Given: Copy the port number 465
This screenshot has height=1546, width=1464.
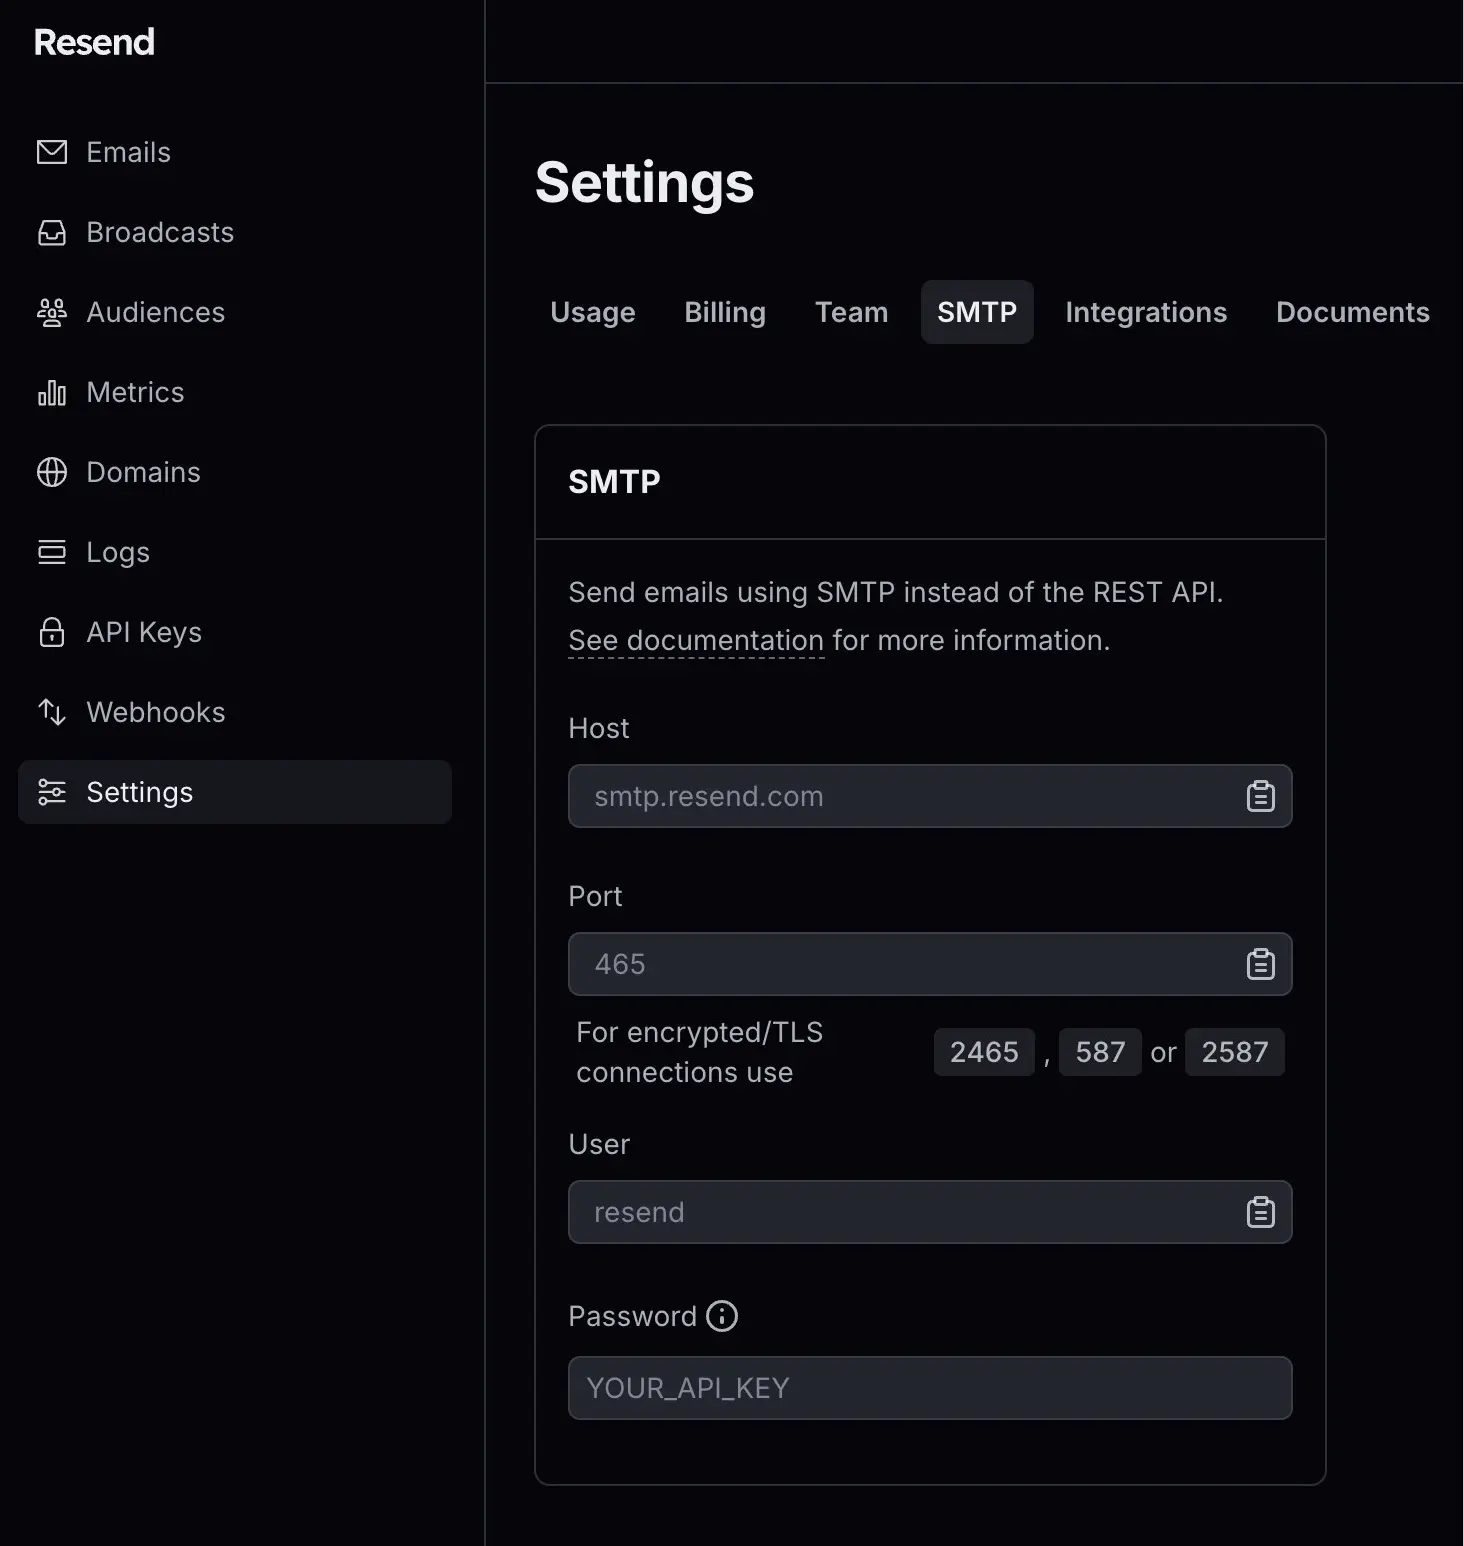Looking at the screenshot, I should coord(1260,964).
